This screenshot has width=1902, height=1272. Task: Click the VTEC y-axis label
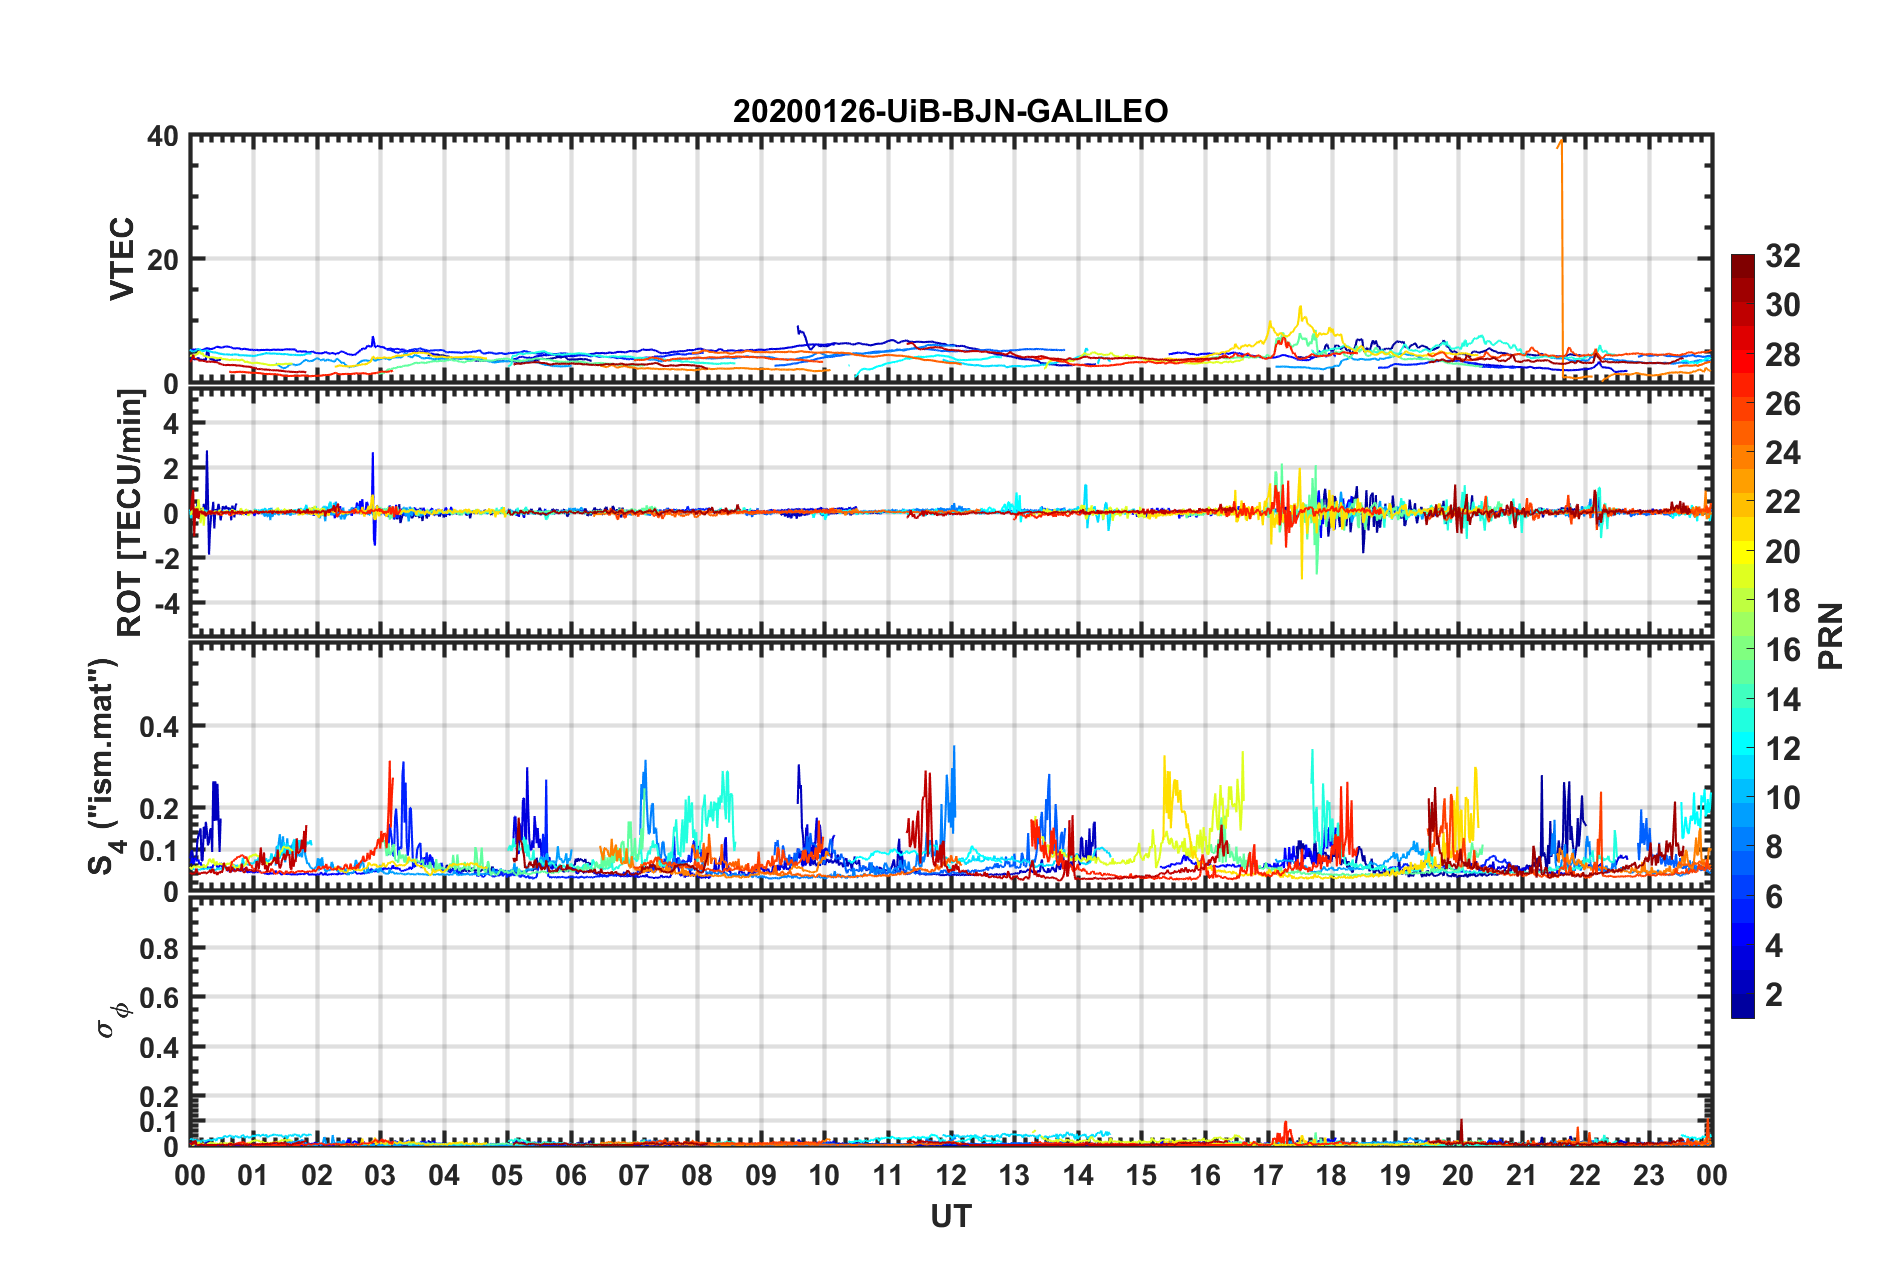122,258
